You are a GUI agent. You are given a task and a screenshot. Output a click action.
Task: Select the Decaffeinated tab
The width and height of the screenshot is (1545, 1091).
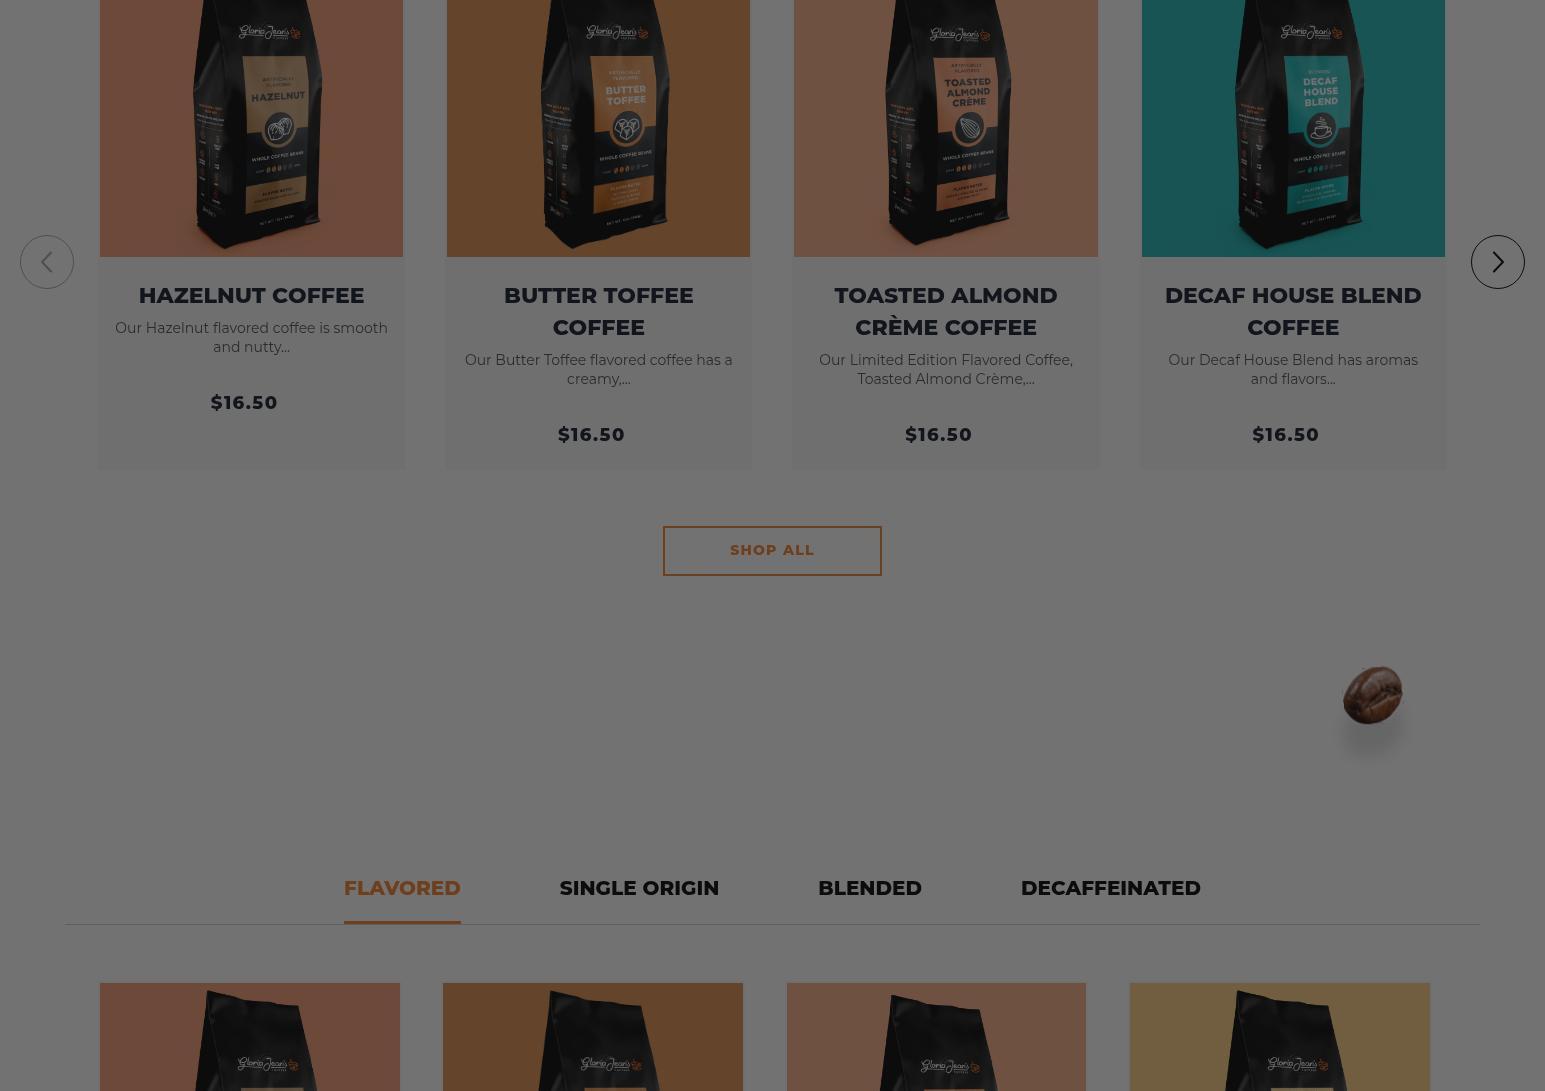click(x=1110, y=888)
